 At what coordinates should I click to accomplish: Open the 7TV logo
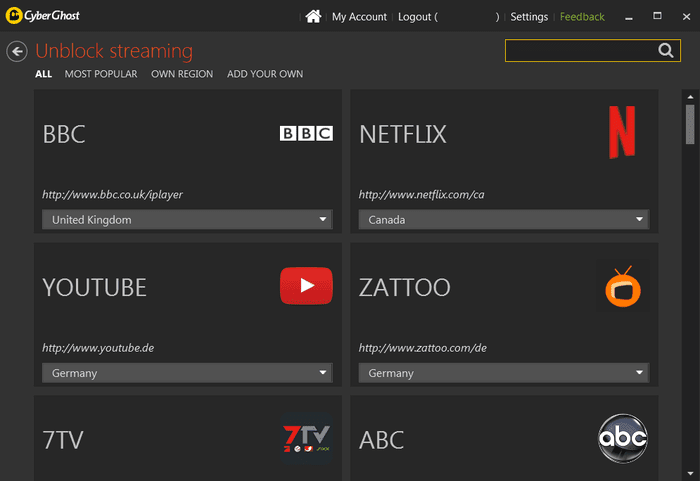pyautogui.click(x=306, y=438)
